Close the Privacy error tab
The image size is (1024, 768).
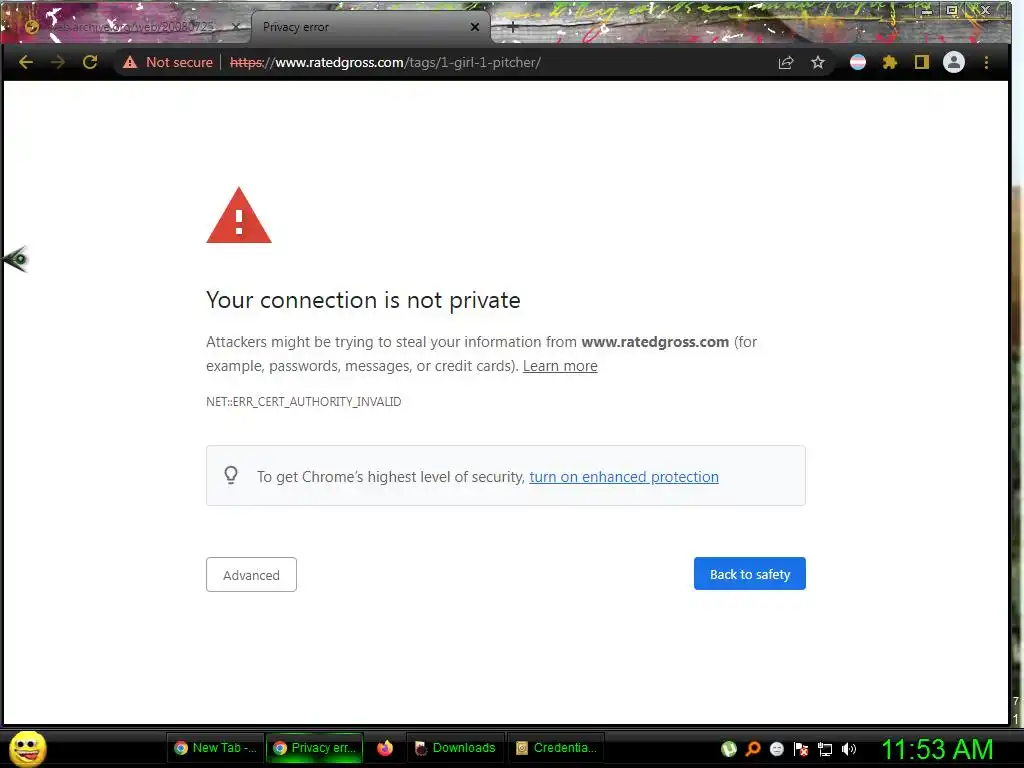[475, 27]
